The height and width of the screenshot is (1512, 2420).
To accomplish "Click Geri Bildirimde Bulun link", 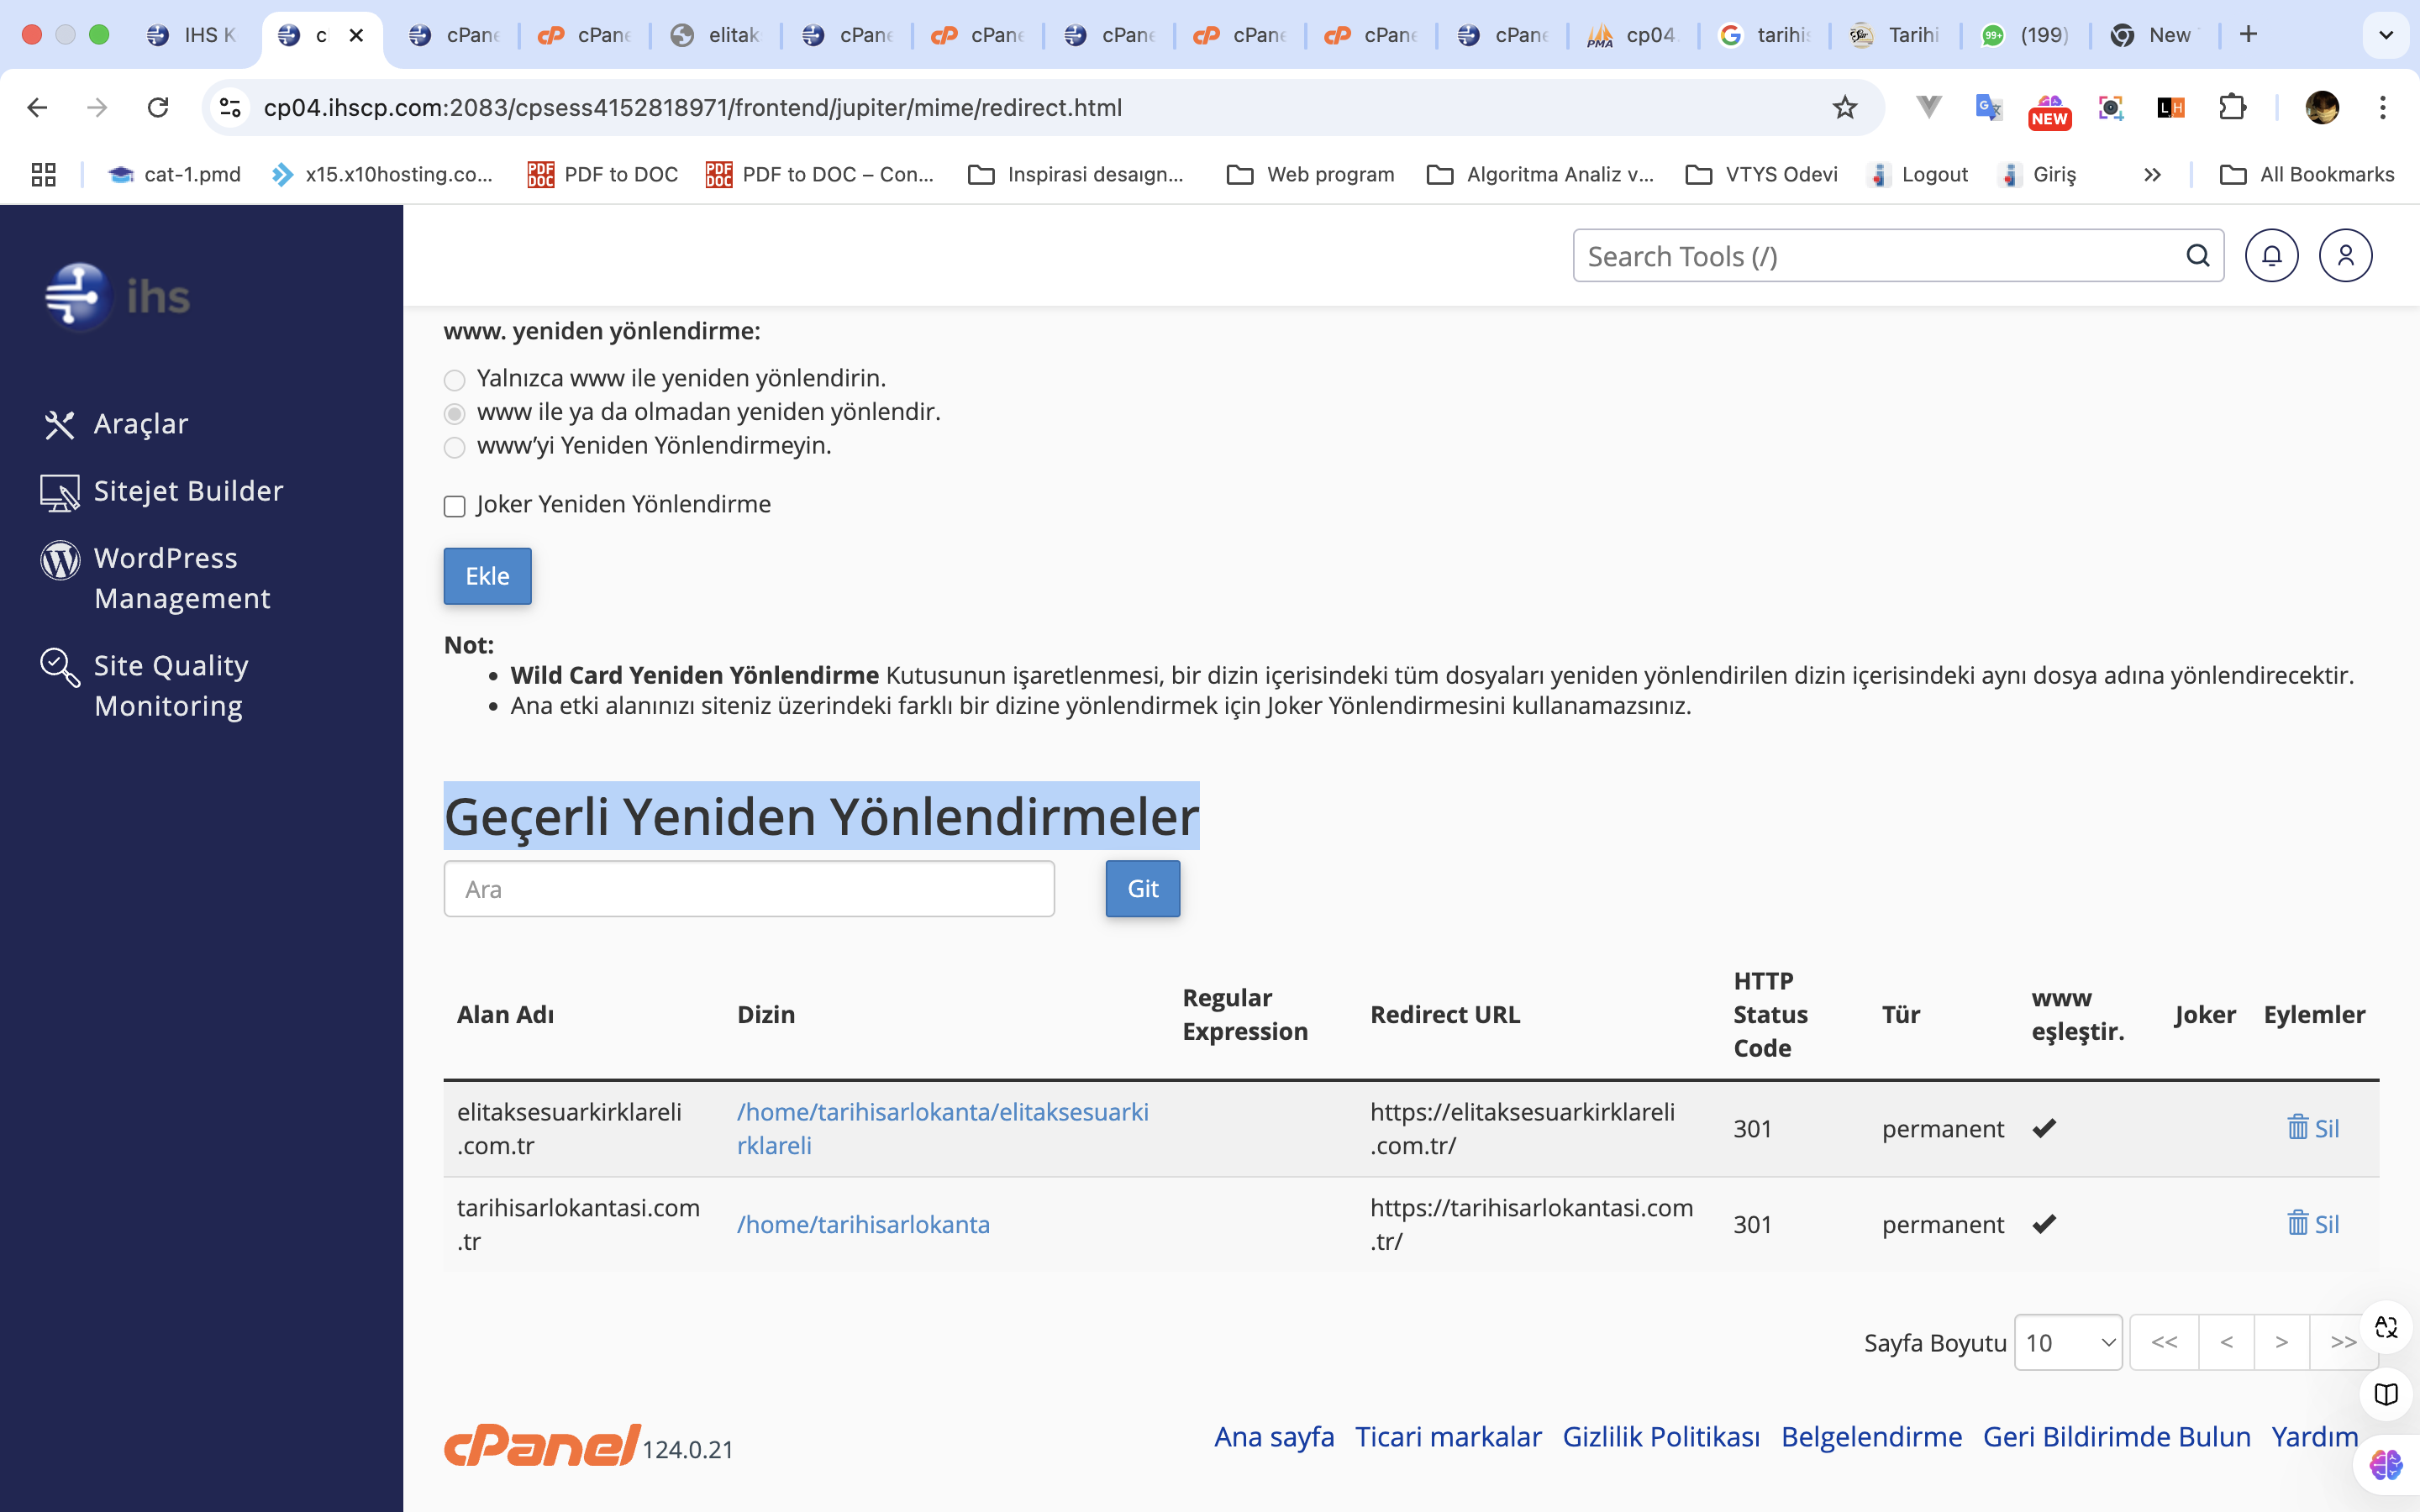I will (2116, 1436).
